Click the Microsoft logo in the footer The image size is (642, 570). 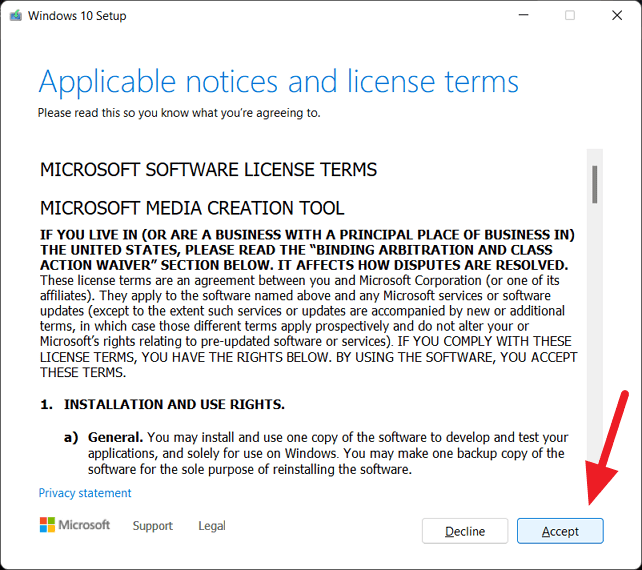(x=75, y=525)
